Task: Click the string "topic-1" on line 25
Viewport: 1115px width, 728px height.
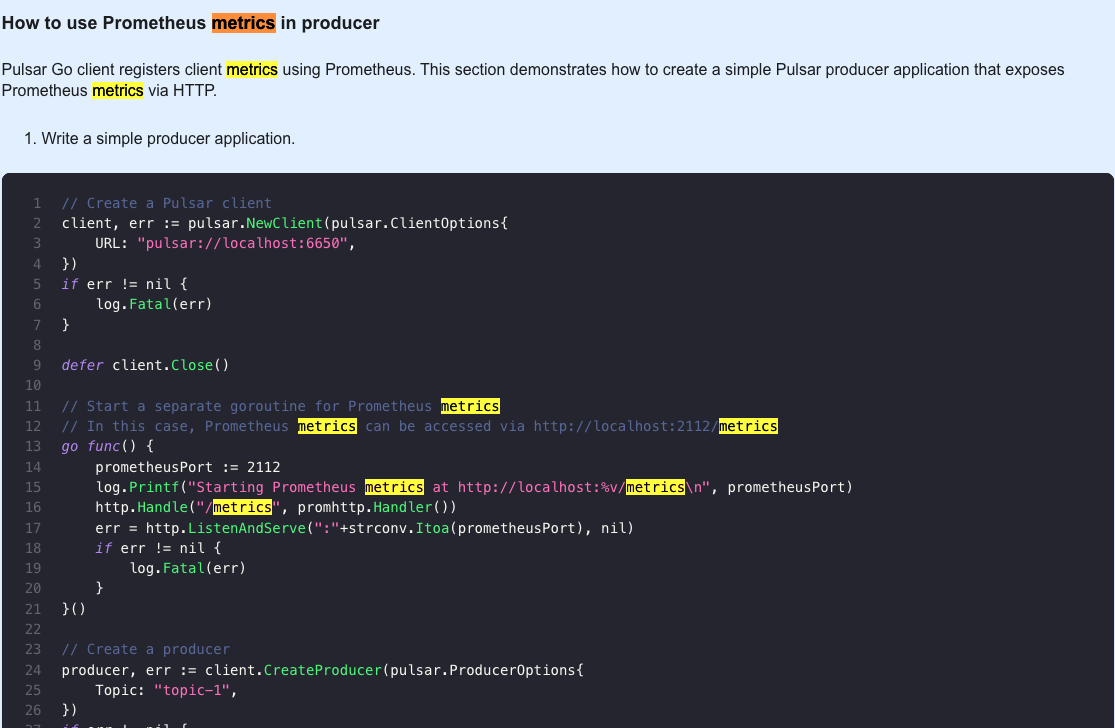Action: tap(192, 690)
